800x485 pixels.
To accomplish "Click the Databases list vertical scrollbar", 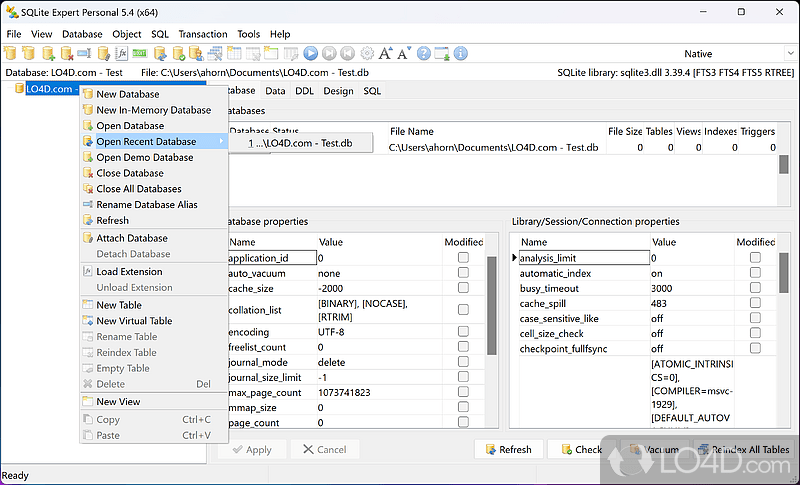I will tap(784, 163).
